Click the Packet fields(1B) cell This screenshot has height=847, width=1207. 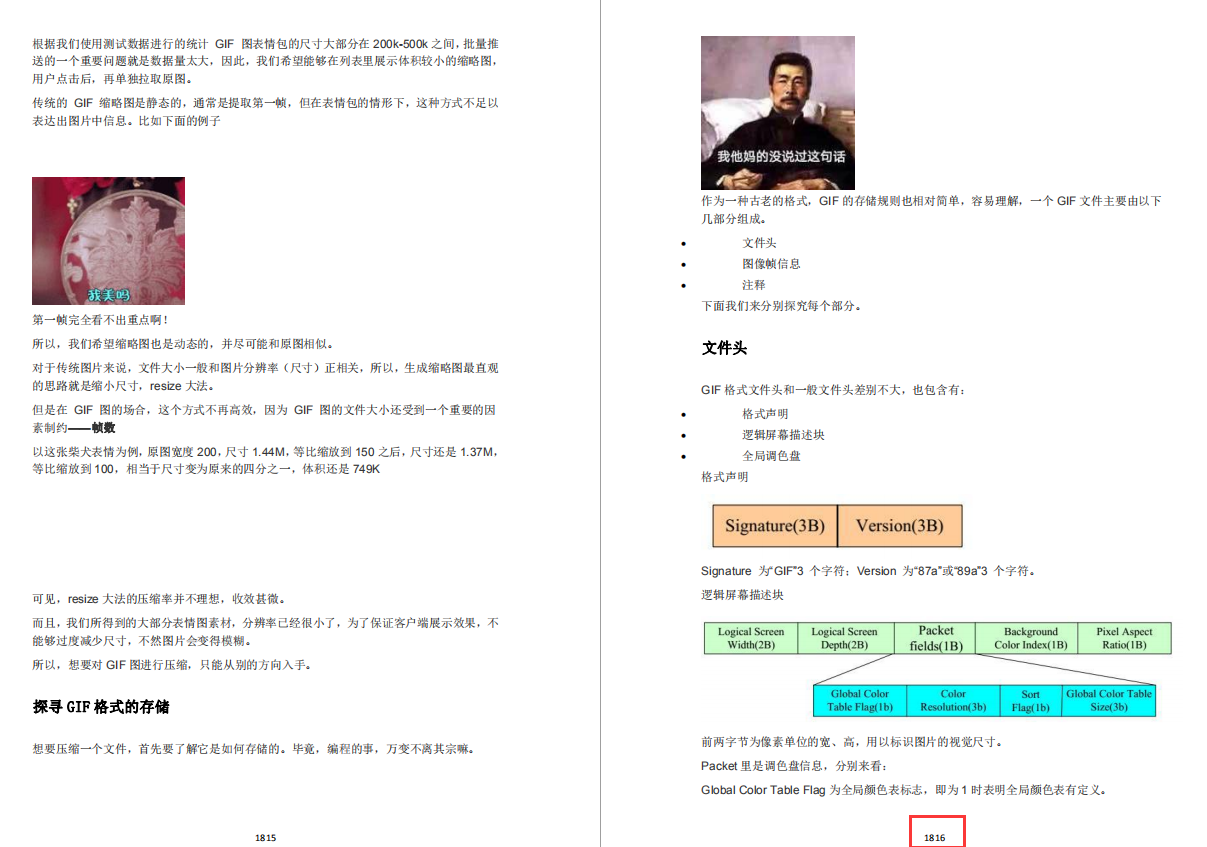933,638
